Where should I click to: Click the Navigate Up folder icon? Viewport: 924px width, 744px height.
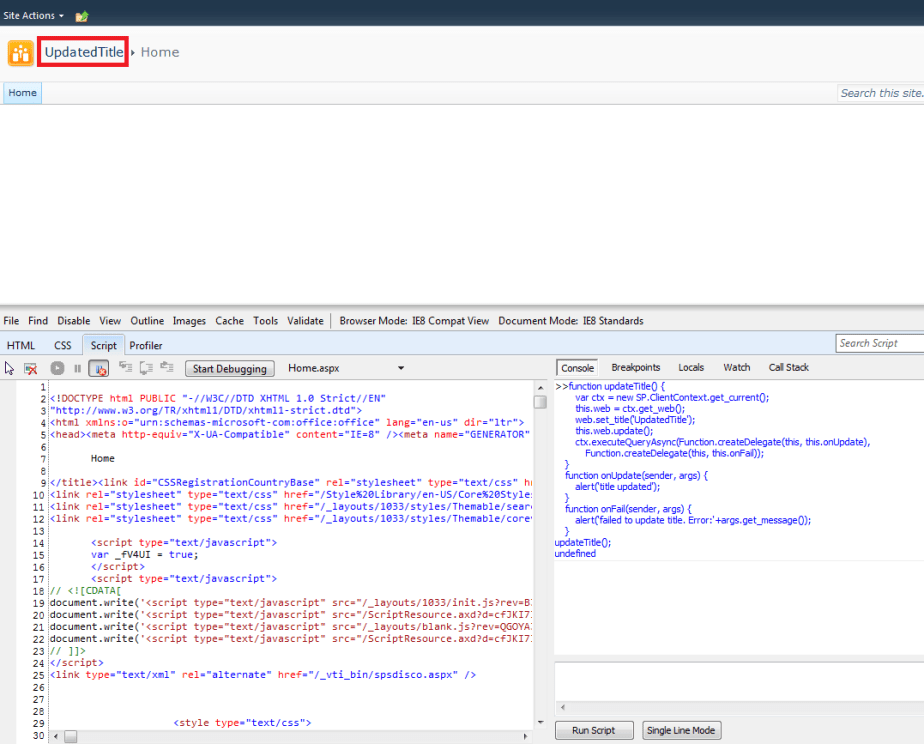click(x=82, y=16)
